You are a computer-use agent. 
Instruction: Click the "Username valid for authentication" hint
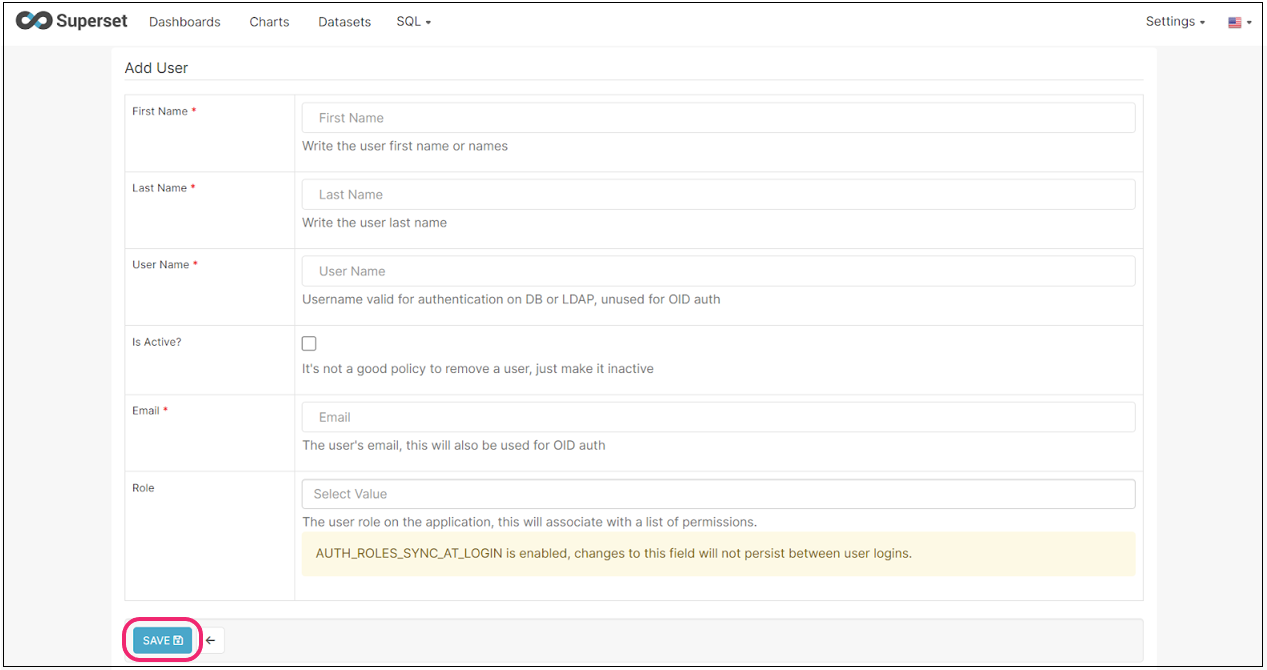point(511,299)
